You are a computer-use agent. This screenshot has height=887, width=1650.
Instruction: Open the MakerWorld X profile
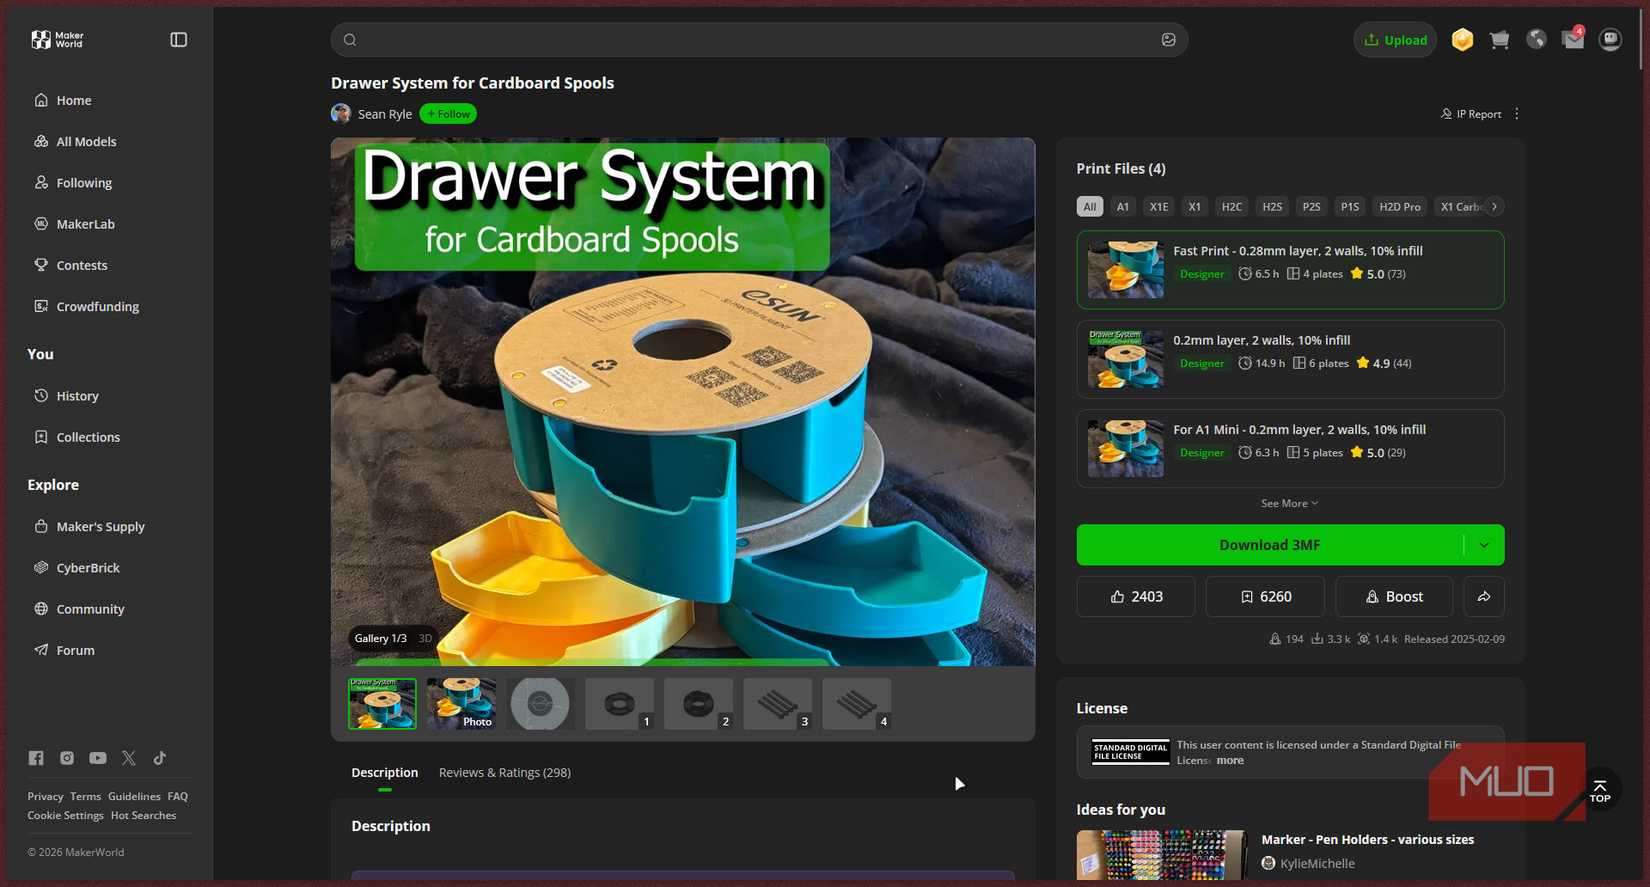point(129,758)
